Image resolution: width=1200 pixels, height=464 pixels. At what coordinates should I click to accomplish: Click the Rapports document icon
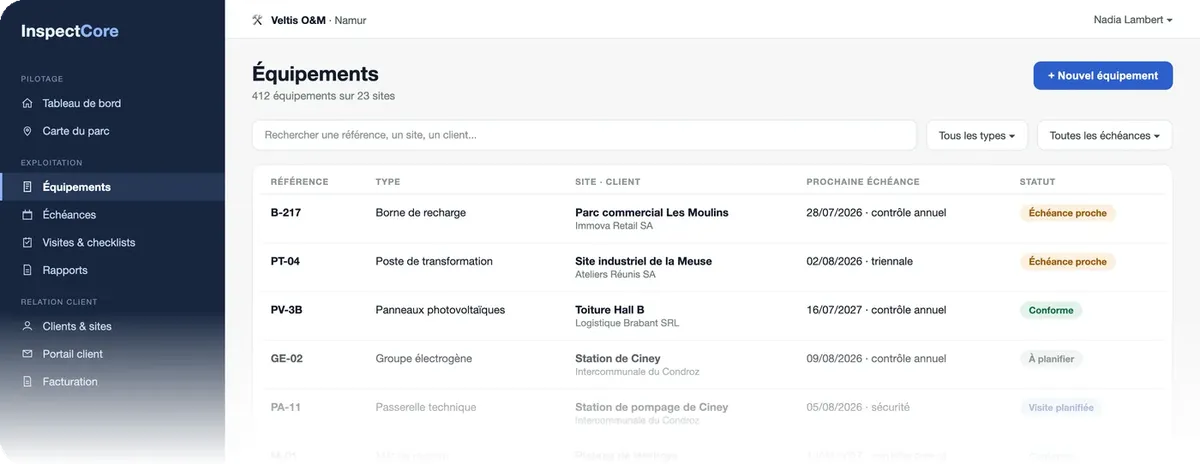(x=28, y=270)
